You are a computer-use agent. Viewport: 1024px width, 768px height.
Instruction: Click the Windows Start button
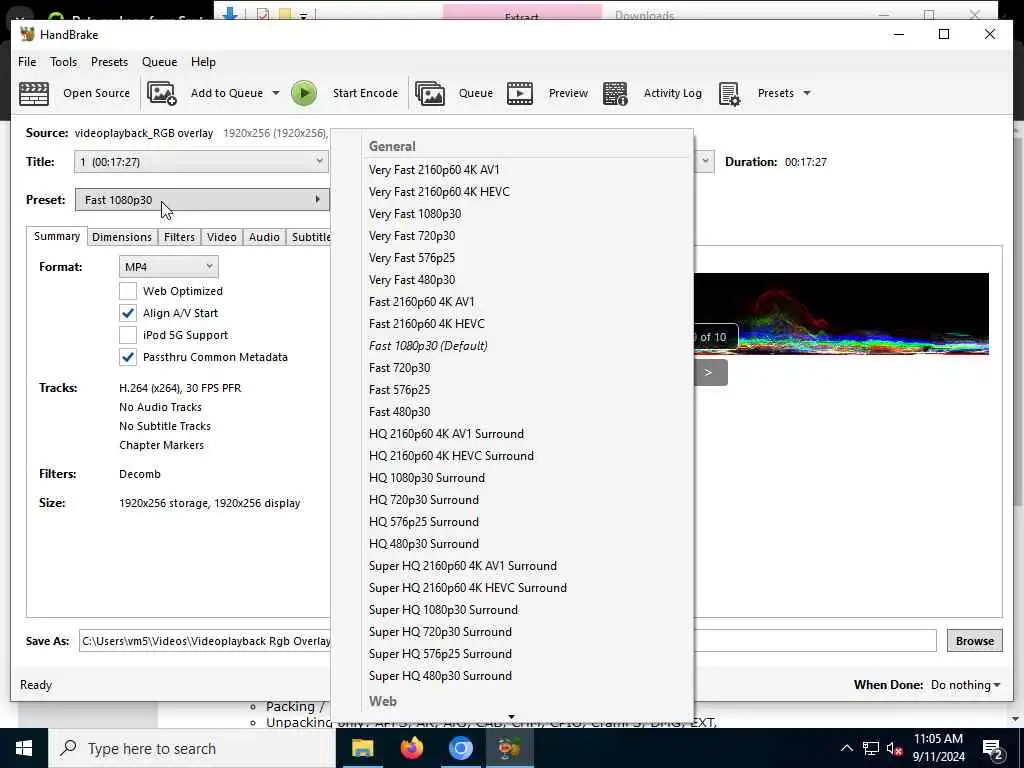24,748
